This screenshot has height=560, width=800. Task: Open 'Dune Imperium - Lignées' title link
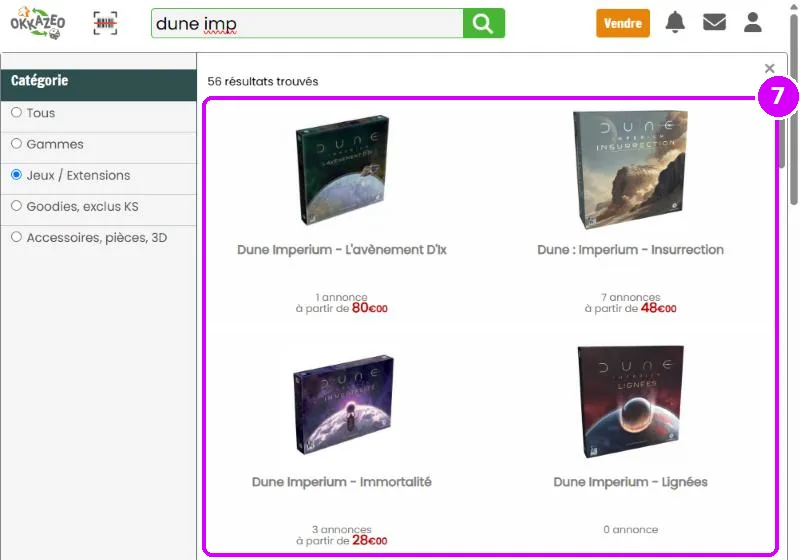[x=631, y=482]
